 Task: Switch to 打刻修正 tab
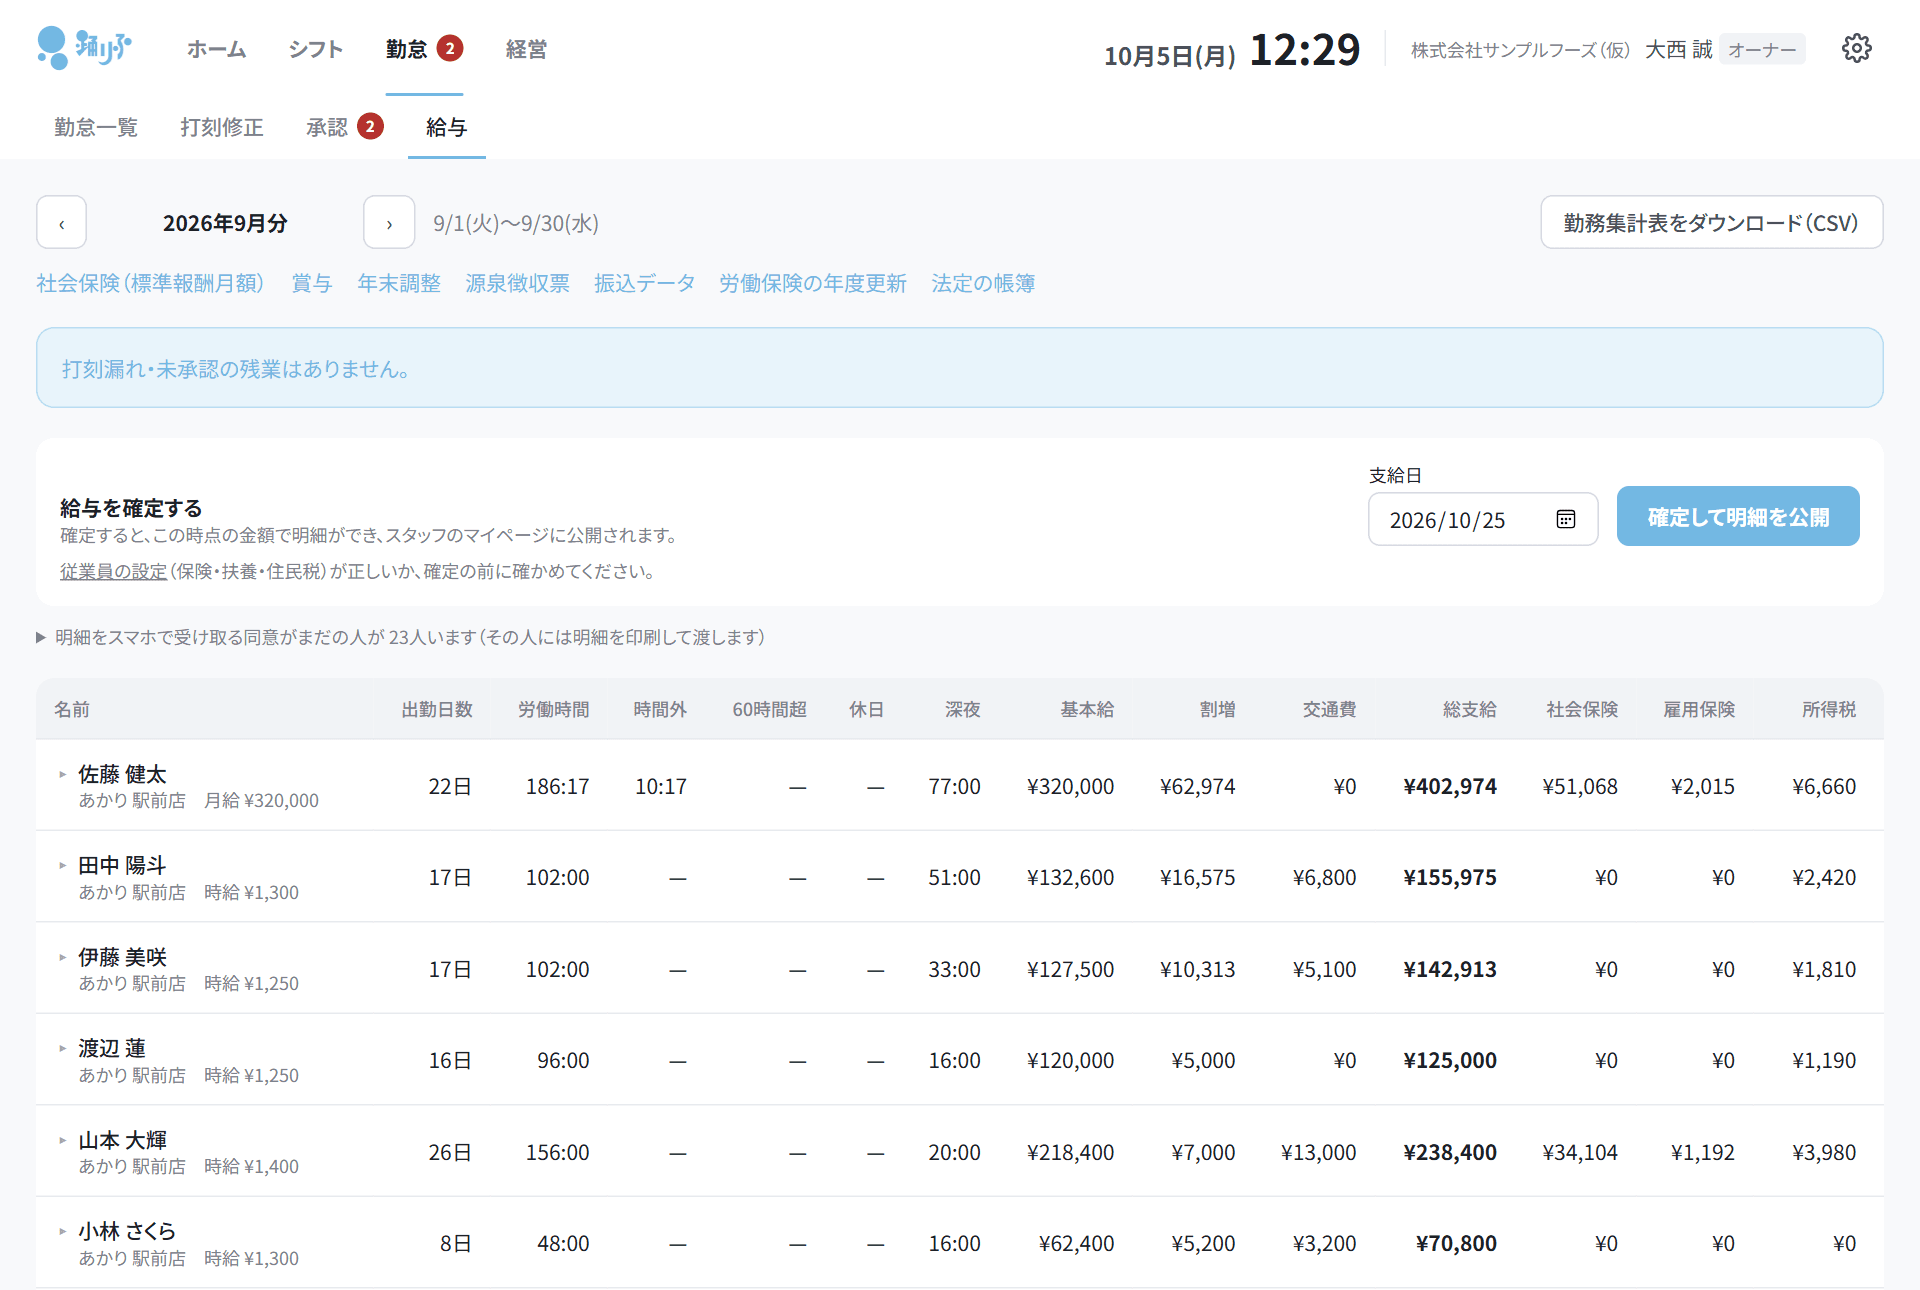pyautogui.click(x=222, y=127)
